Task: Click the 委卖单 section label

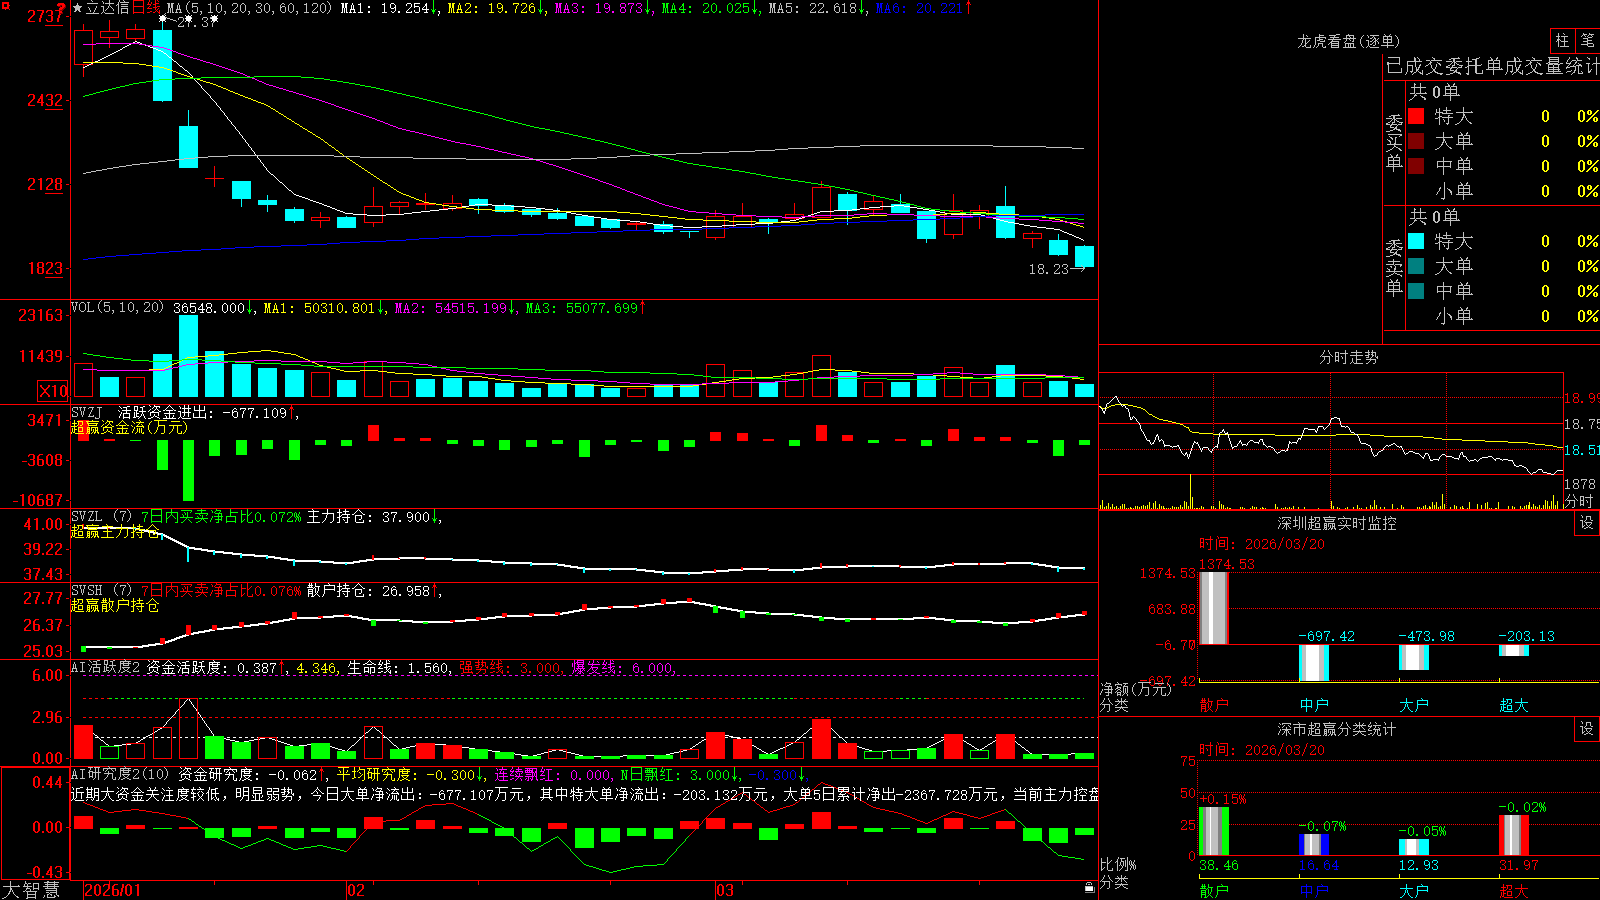Action: tap(1394, 267)
